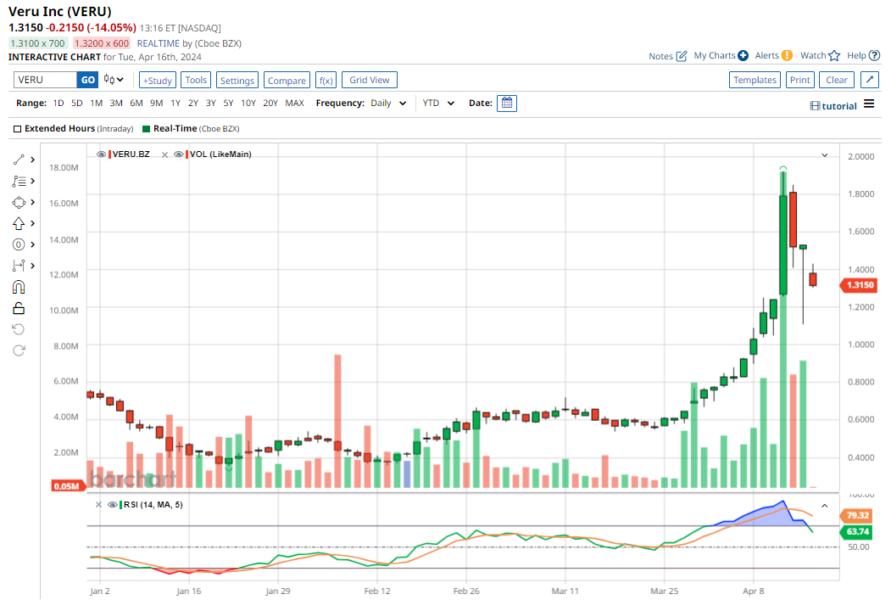Toggle RSI study visibility eye

pyautogui.click(x=113, y=505)
